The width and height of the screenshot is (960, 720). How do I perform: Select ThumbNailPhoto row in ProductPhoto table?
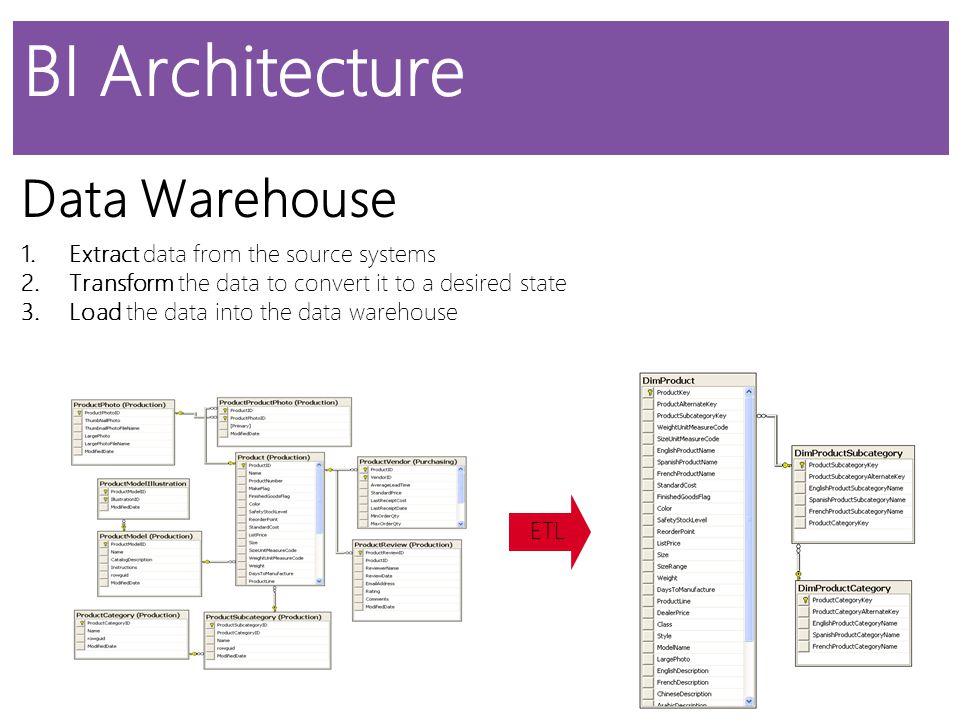pyautogui.click(x=123, y=421)
